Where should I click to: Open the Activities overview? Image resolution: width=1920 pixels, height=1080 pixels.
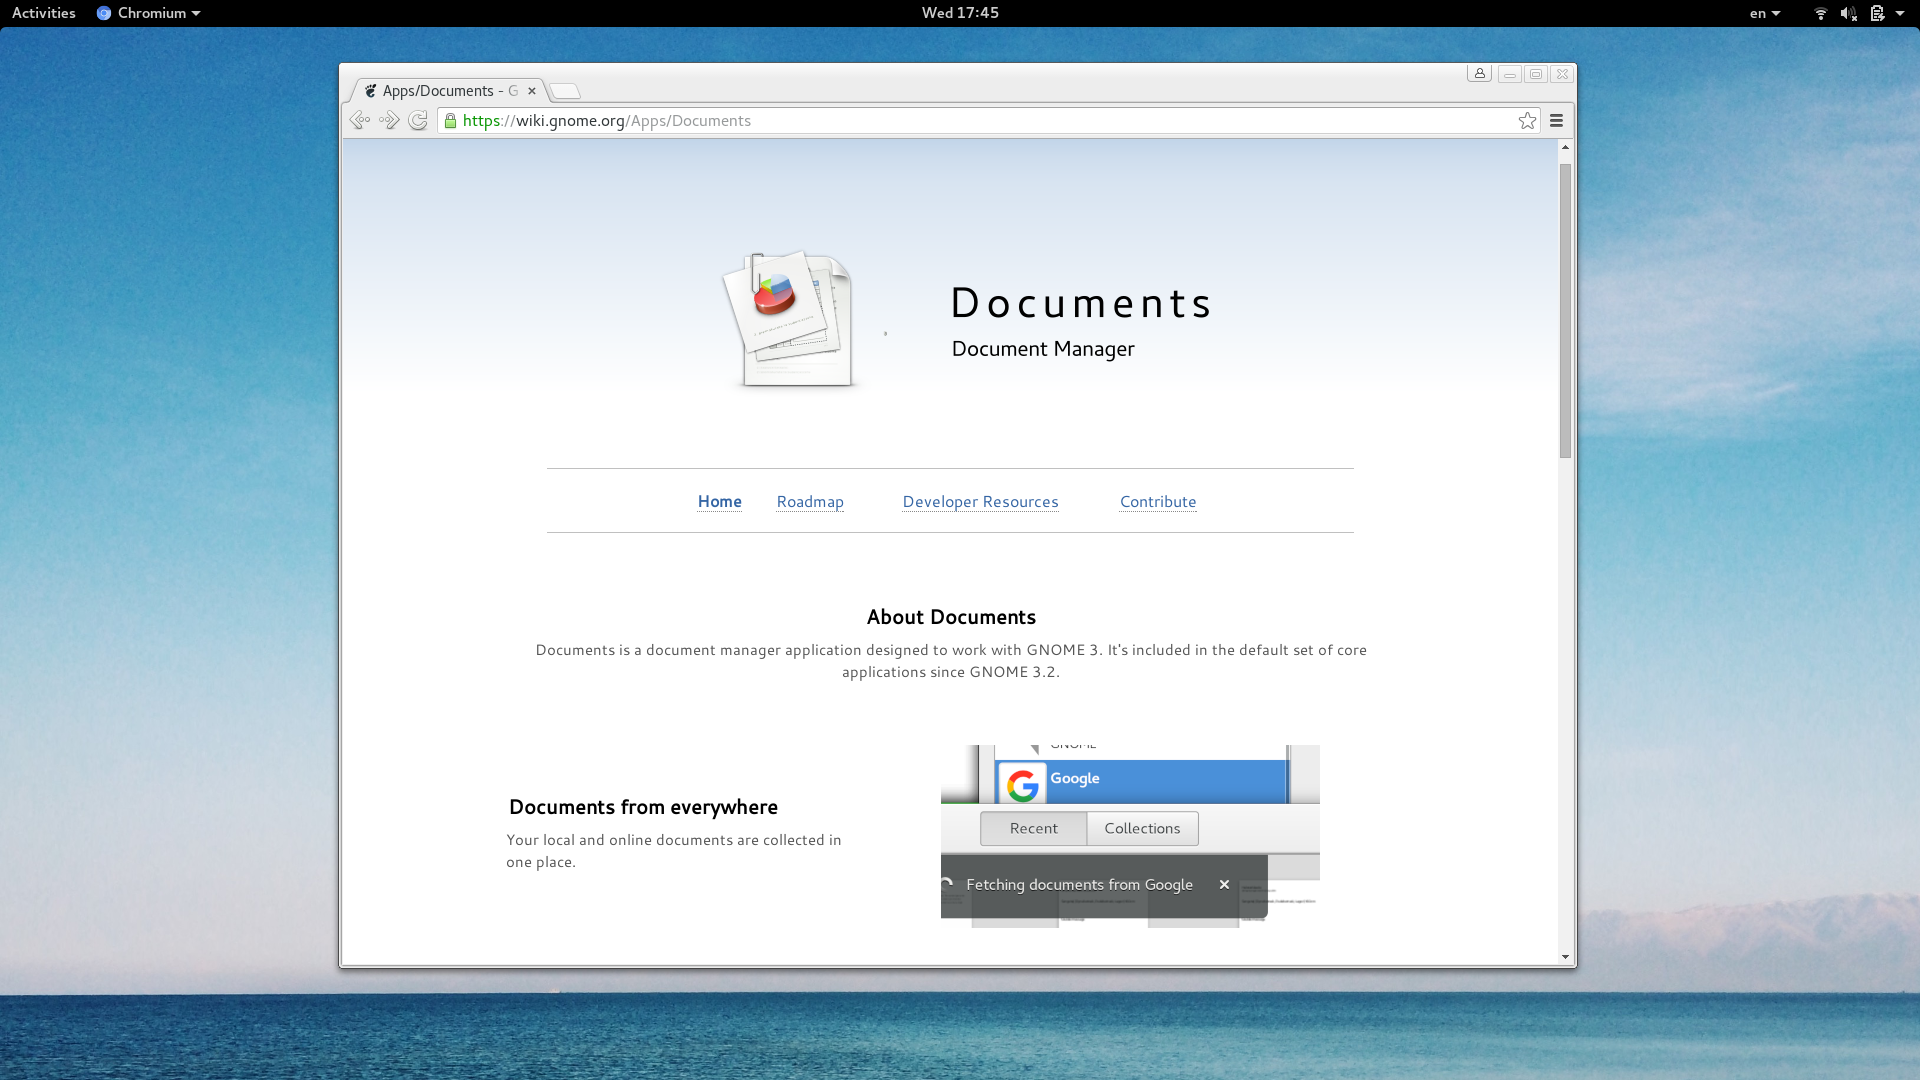pos(44,13)
